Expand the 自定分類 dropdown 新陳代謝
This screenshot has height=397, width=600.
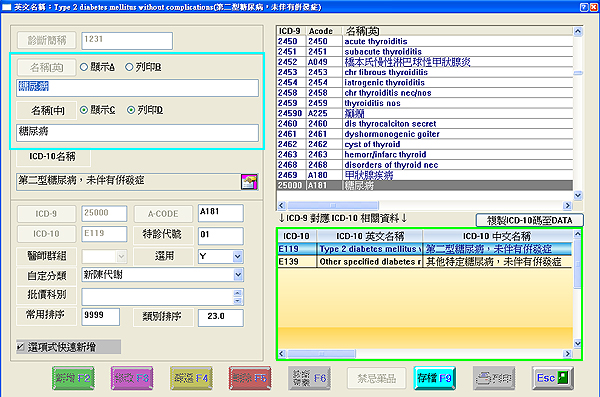point(238,274)
